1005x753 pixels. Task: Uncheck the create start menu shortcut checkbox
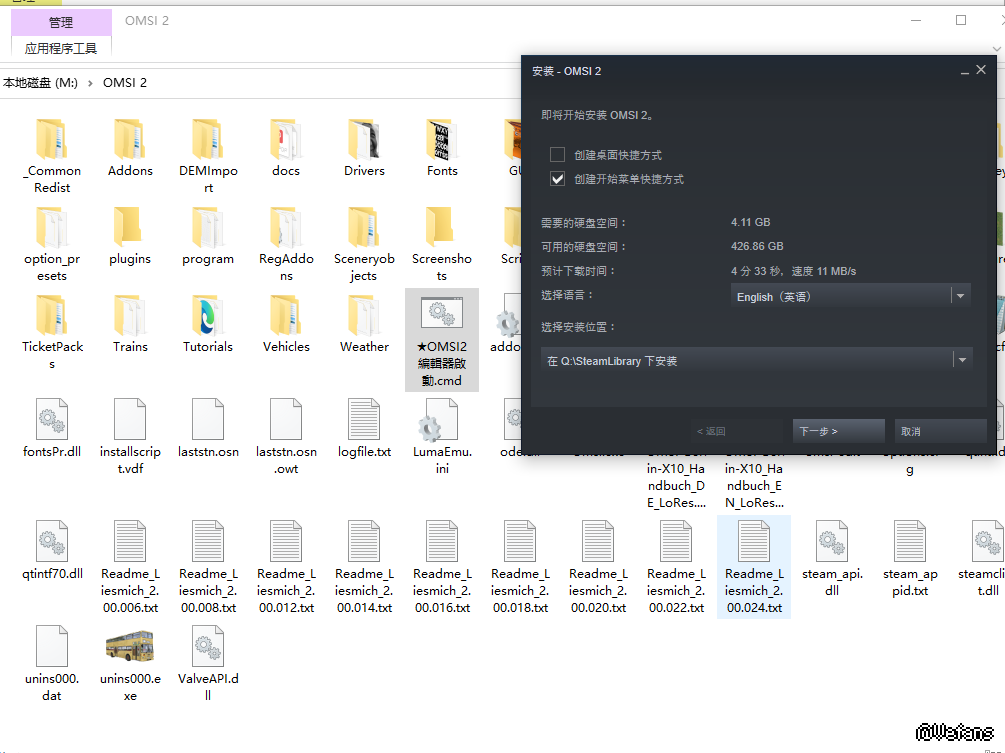558,179
